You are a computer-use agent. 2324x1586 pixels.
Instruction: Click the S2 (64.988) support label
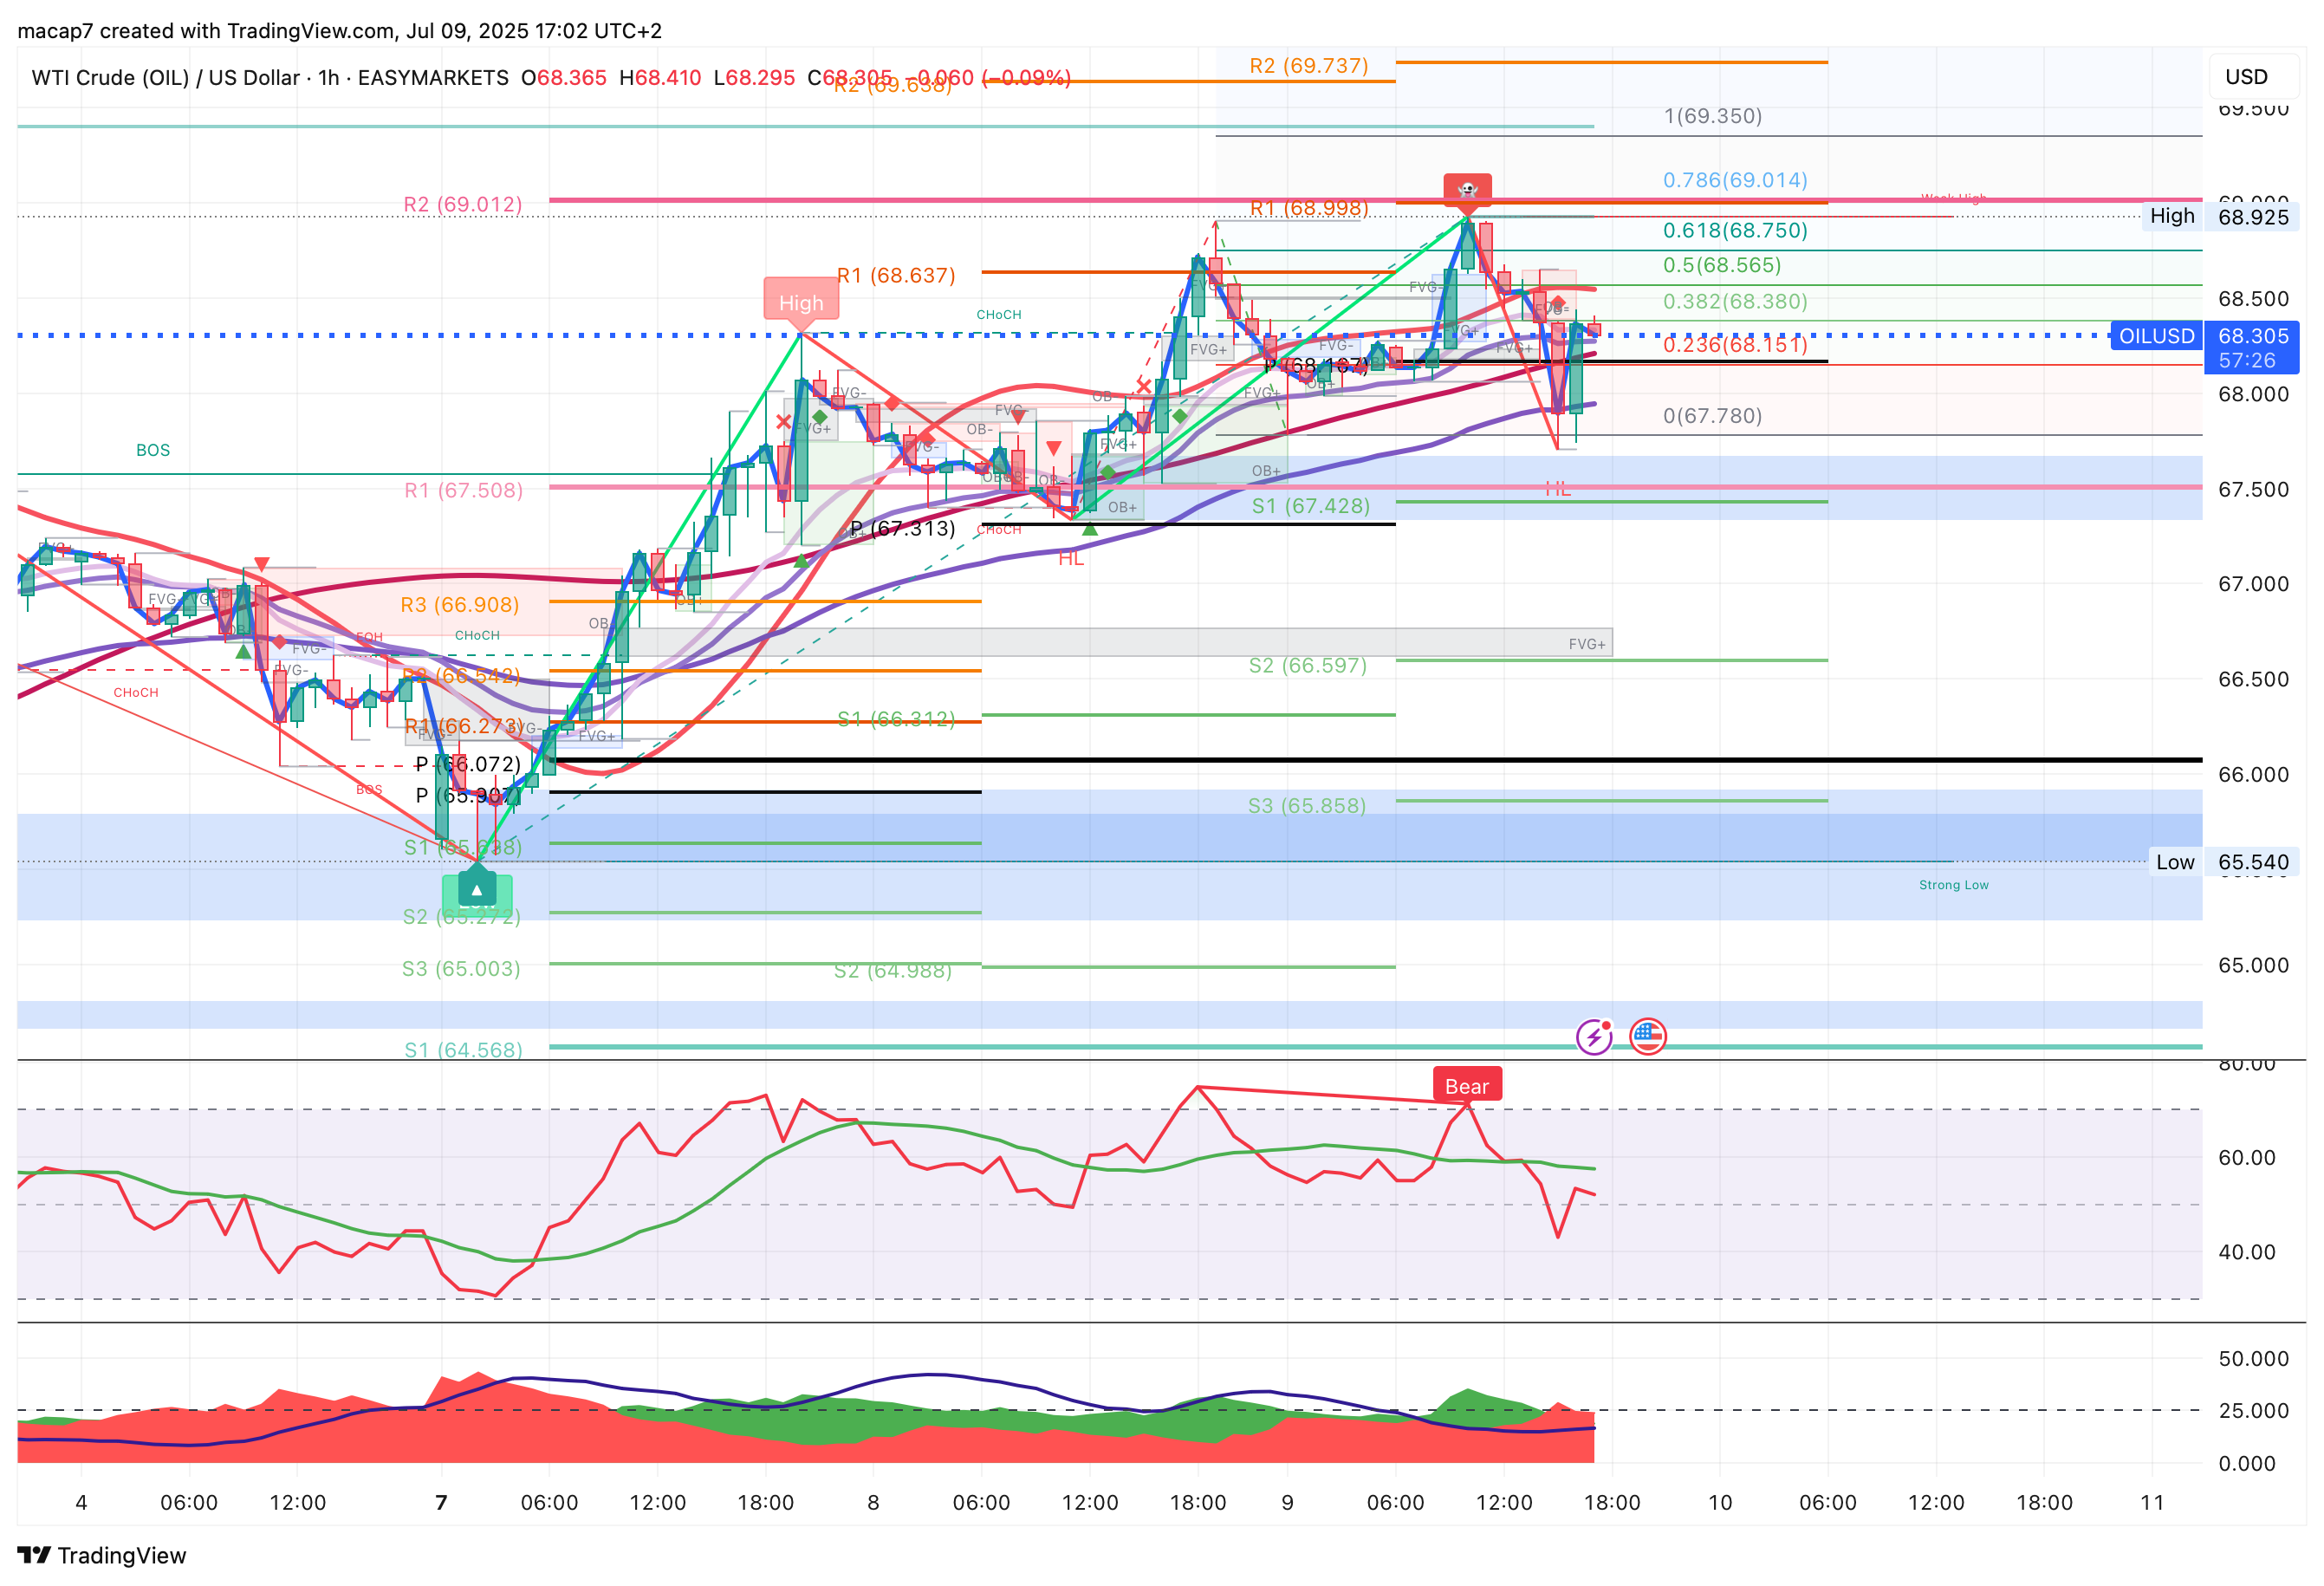point(893,970)
